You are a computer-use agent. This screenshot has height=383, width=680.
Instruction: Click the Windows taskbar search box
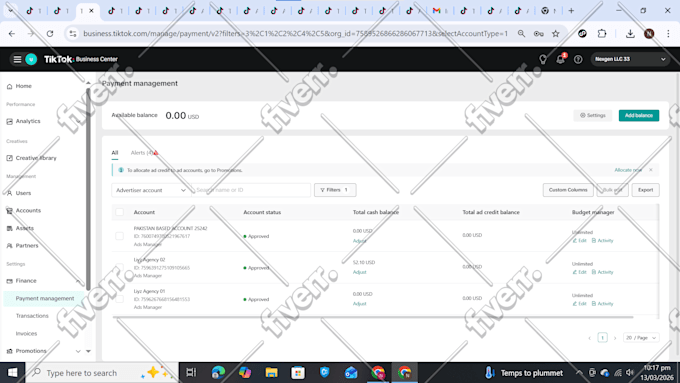(x=102, y=373)
